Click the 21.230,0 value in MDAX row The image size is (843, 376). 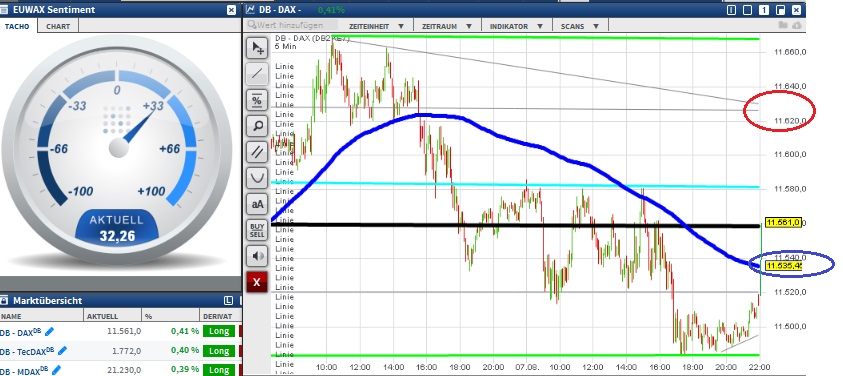124,370
